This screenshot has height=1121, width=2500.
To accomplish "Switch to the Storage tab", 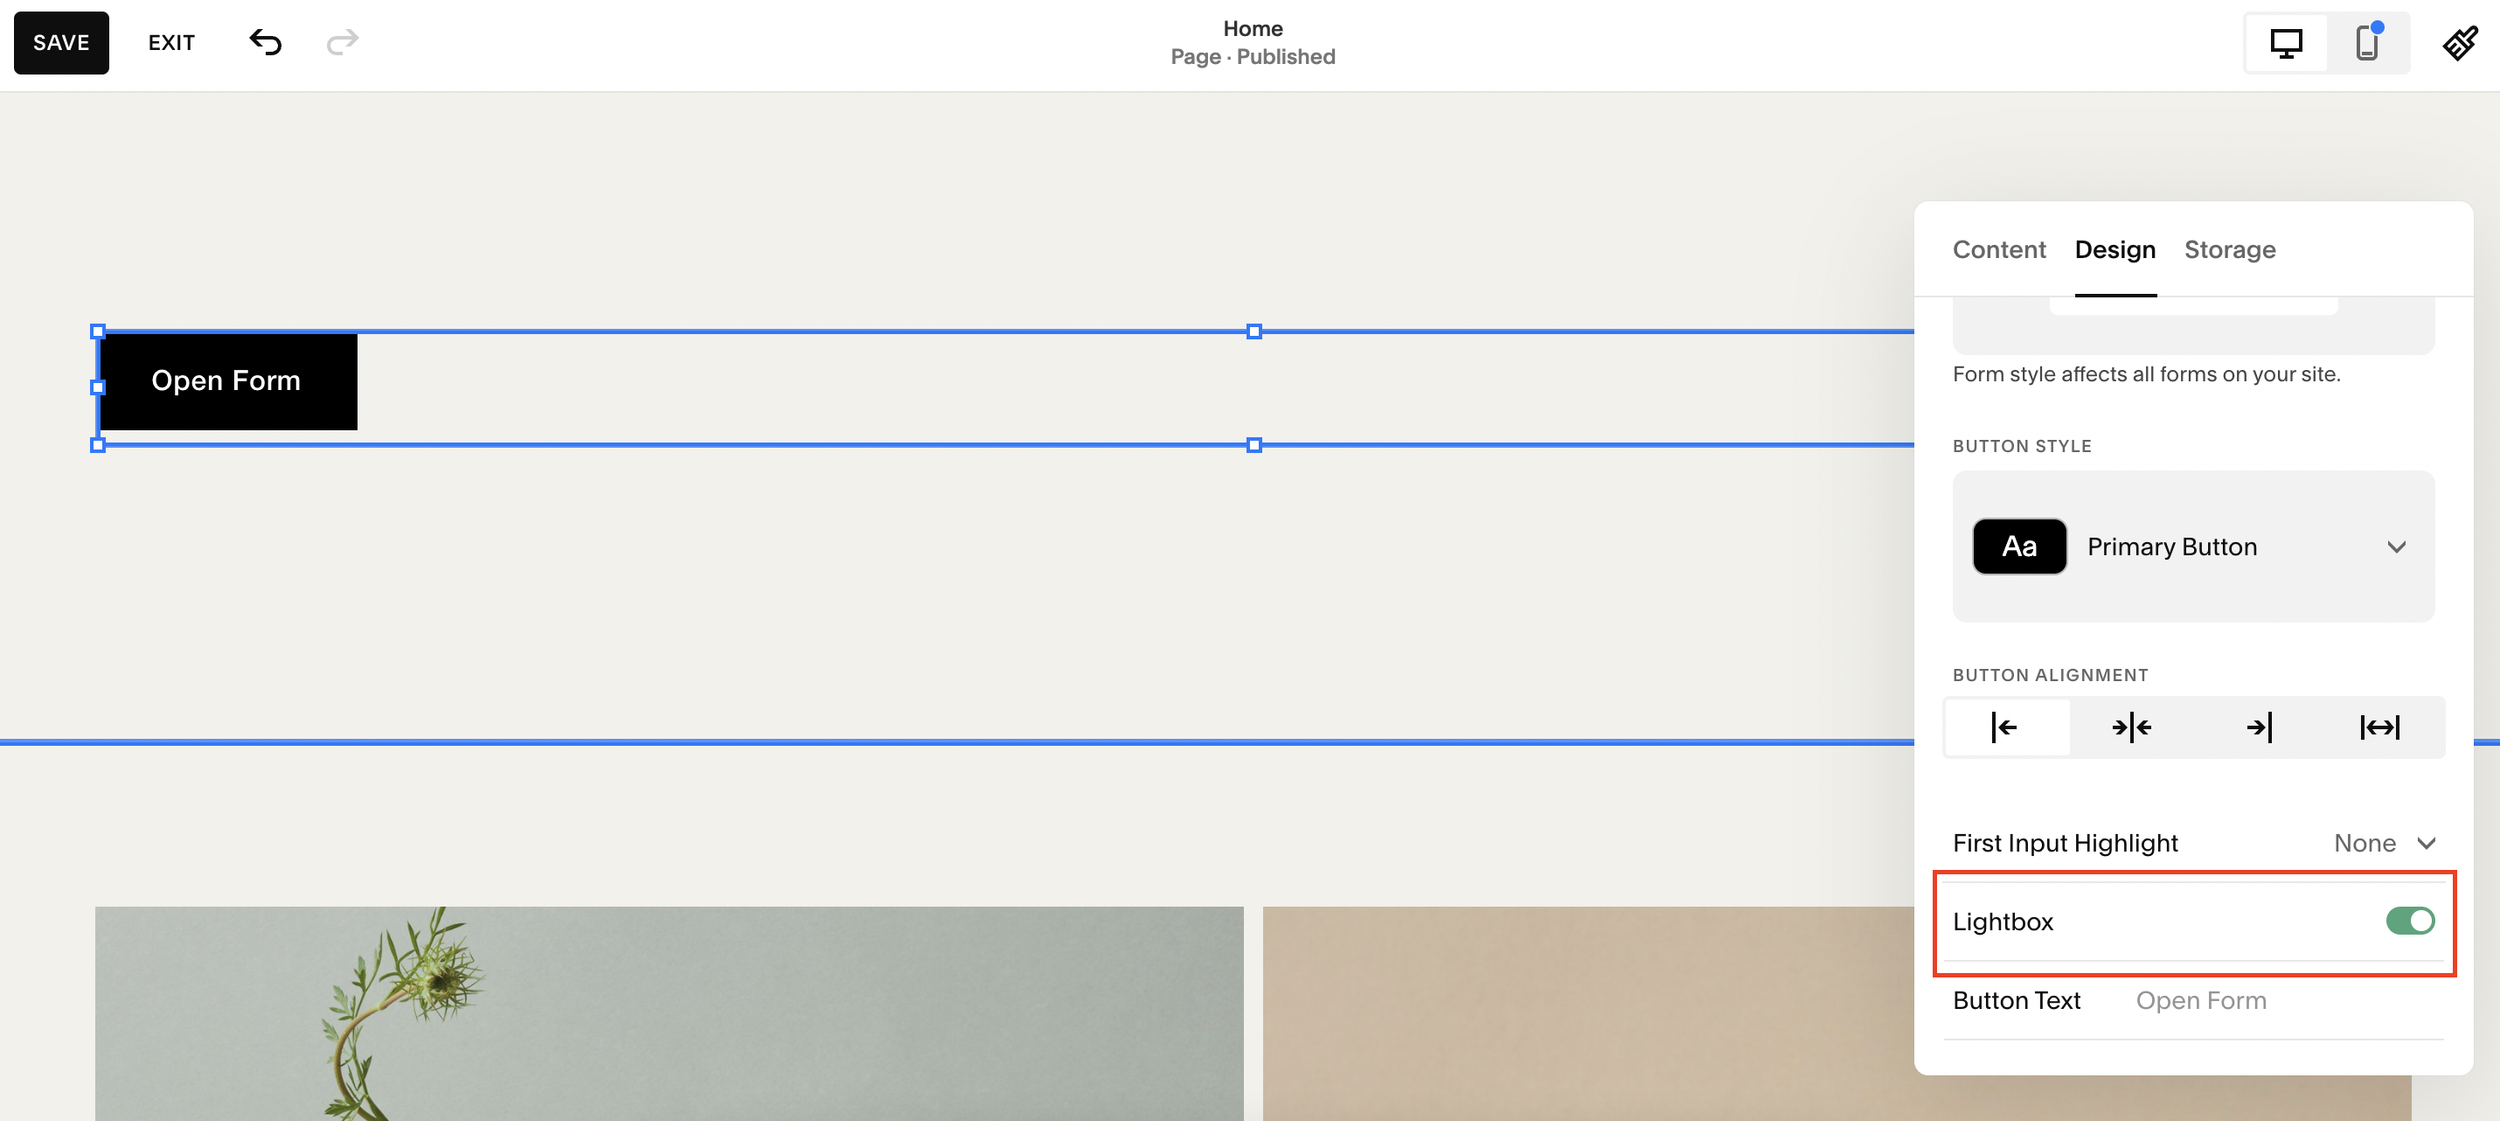I will tap(2229, 249).
